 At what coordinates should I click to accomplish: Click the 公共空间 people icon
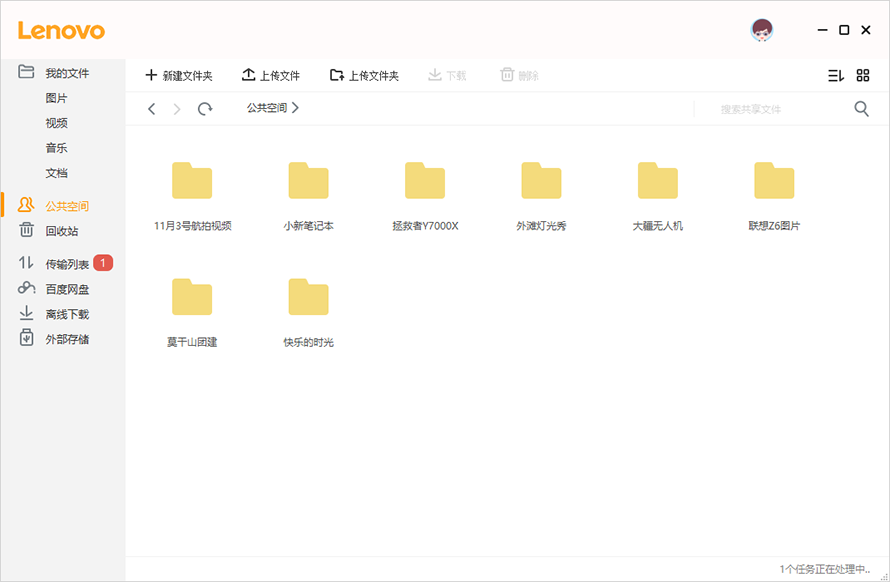click(26, 204)
